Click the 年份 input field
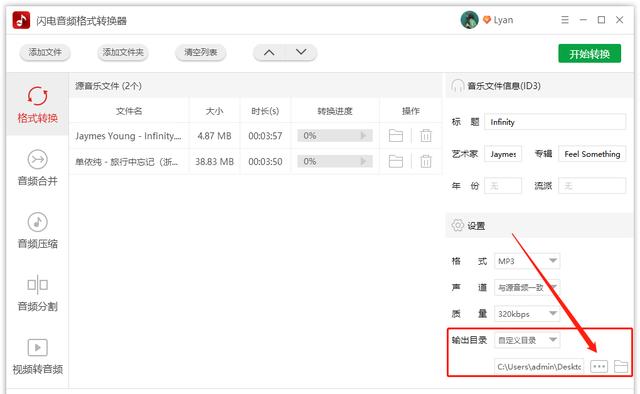This screenshot has height=394, width=640. point(503,186)
